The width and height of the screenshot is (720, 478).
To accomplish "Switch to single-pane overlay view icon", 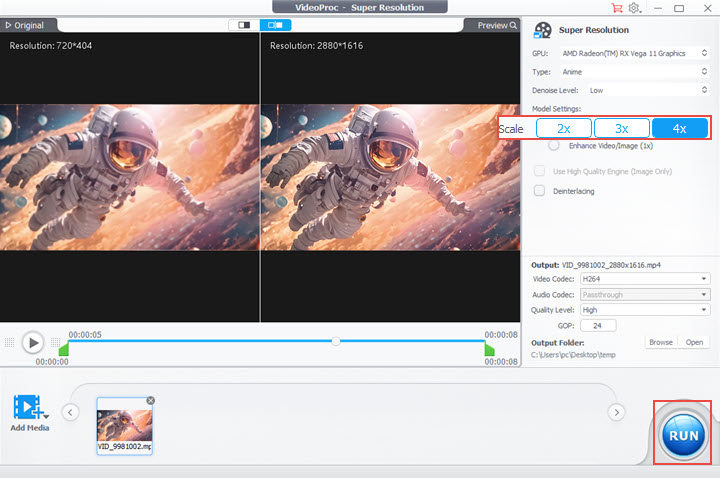I will pos(244,25).
